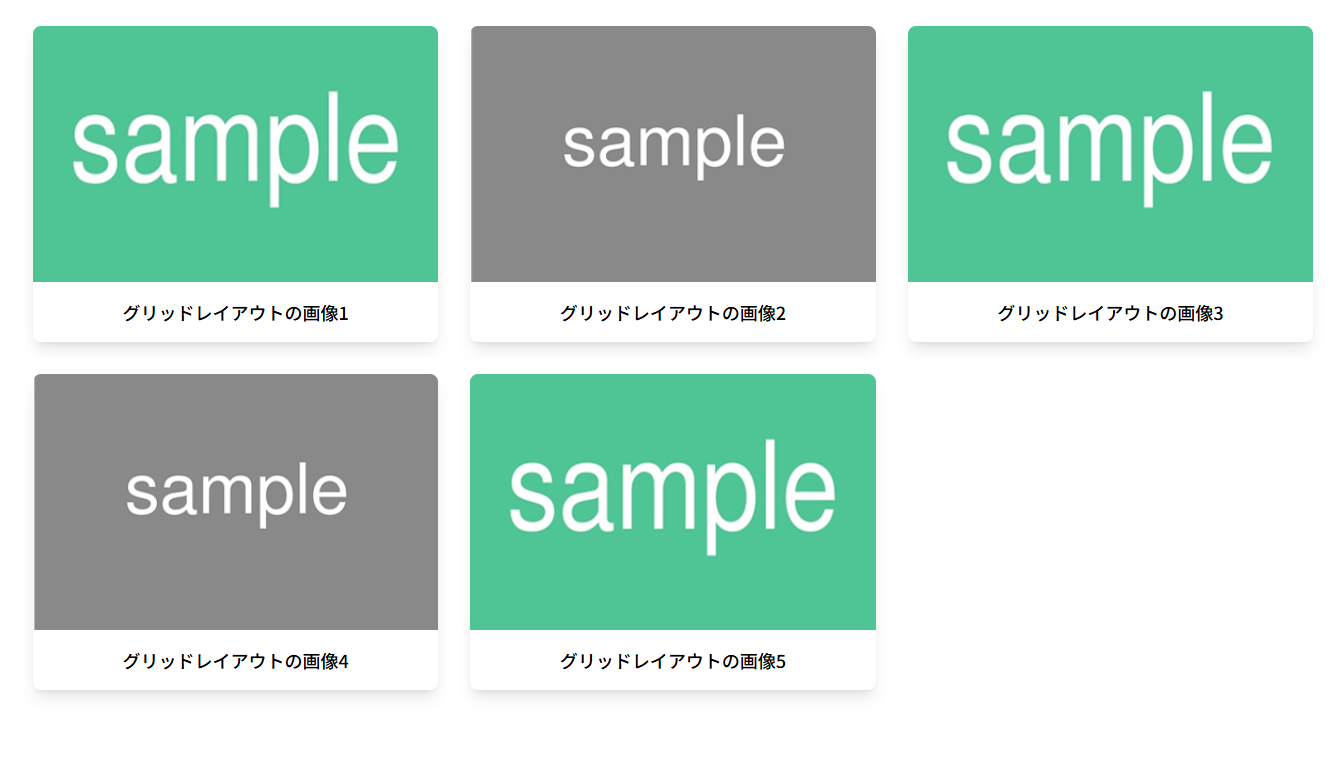Click the word "sample" in the fourth image
This screenshot has width=1335, height=770.
pyautogui.click(x=236, y=493)
